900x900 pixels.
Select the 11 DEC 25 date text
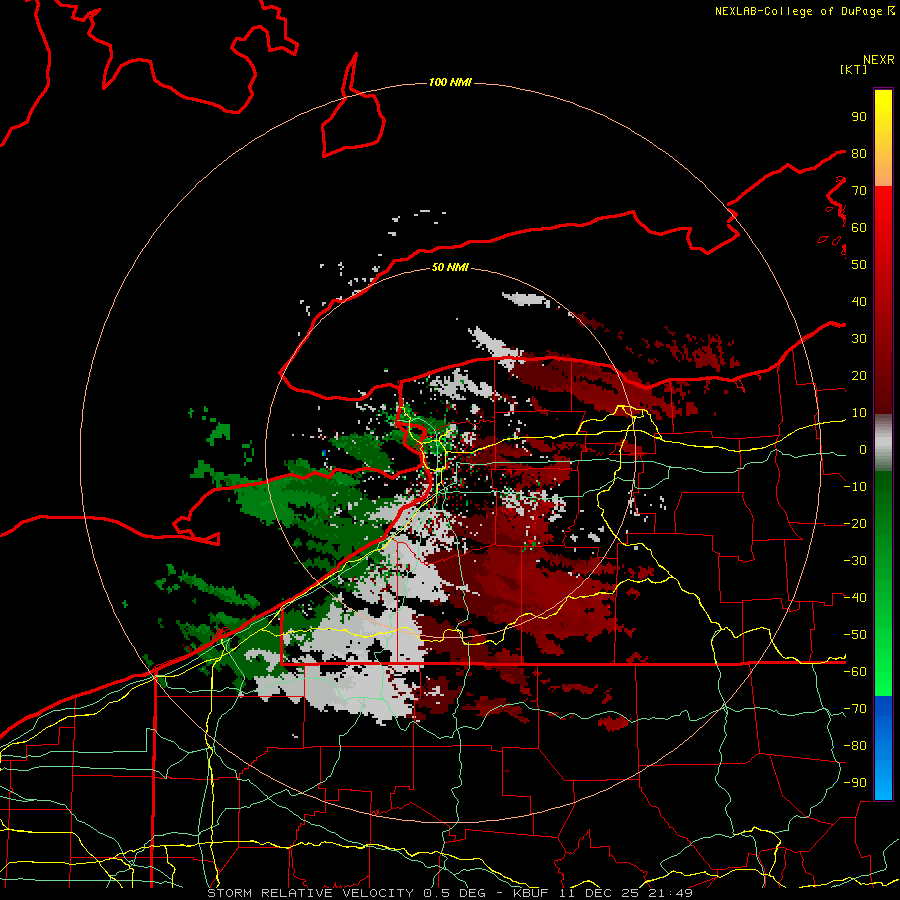(x=598, y=893)
